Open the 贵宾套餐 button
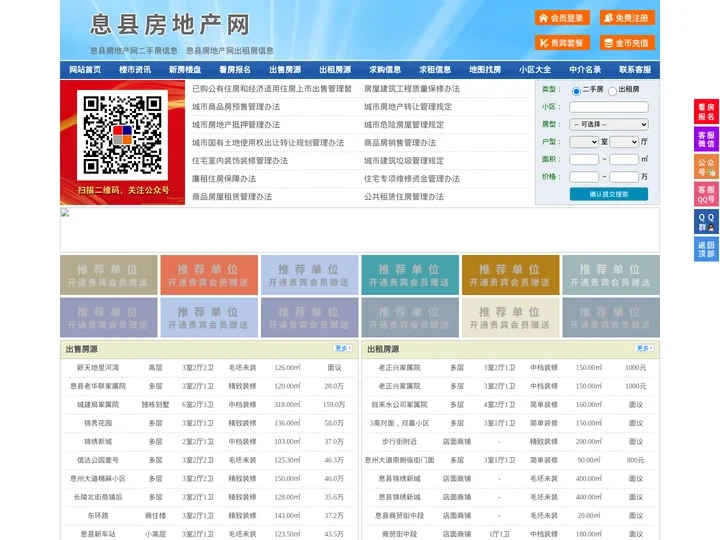This screenshot has height=540, width=720. pyautogui.click(x=562, y=43)
